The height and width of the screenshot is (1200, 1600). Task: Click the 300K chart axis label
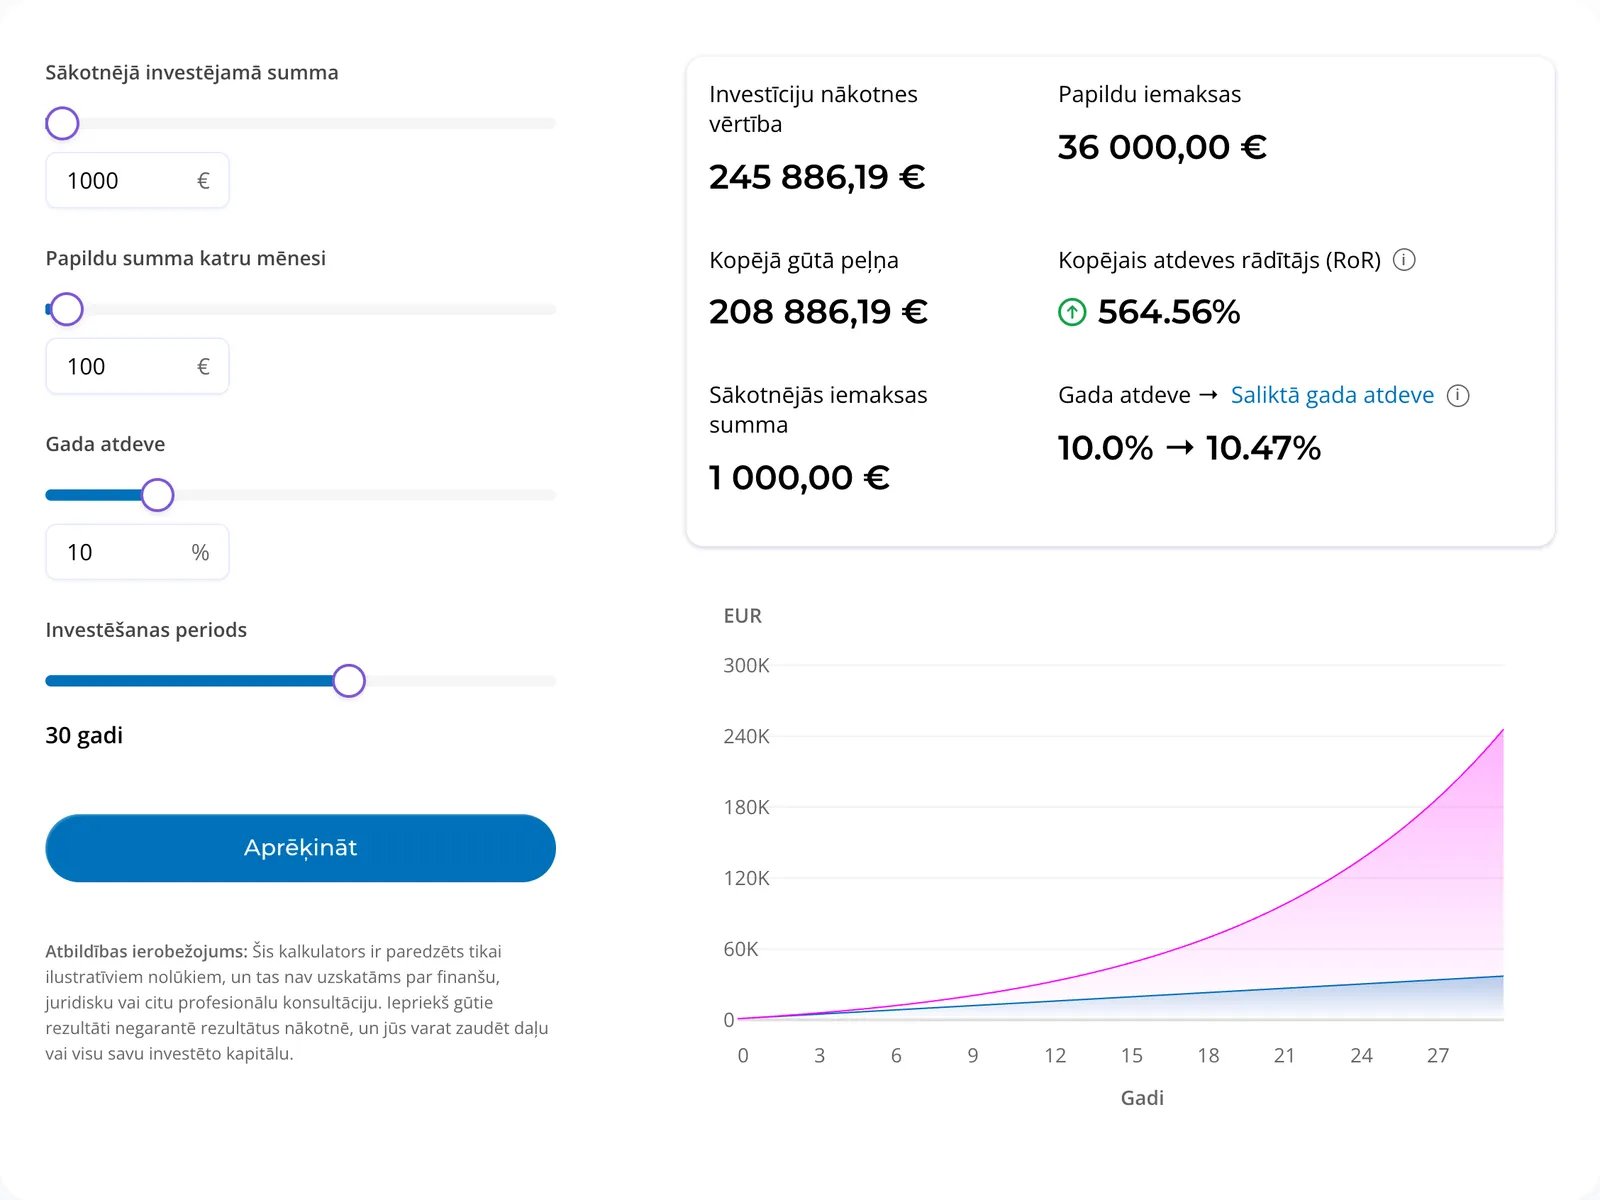click(746, 666)
